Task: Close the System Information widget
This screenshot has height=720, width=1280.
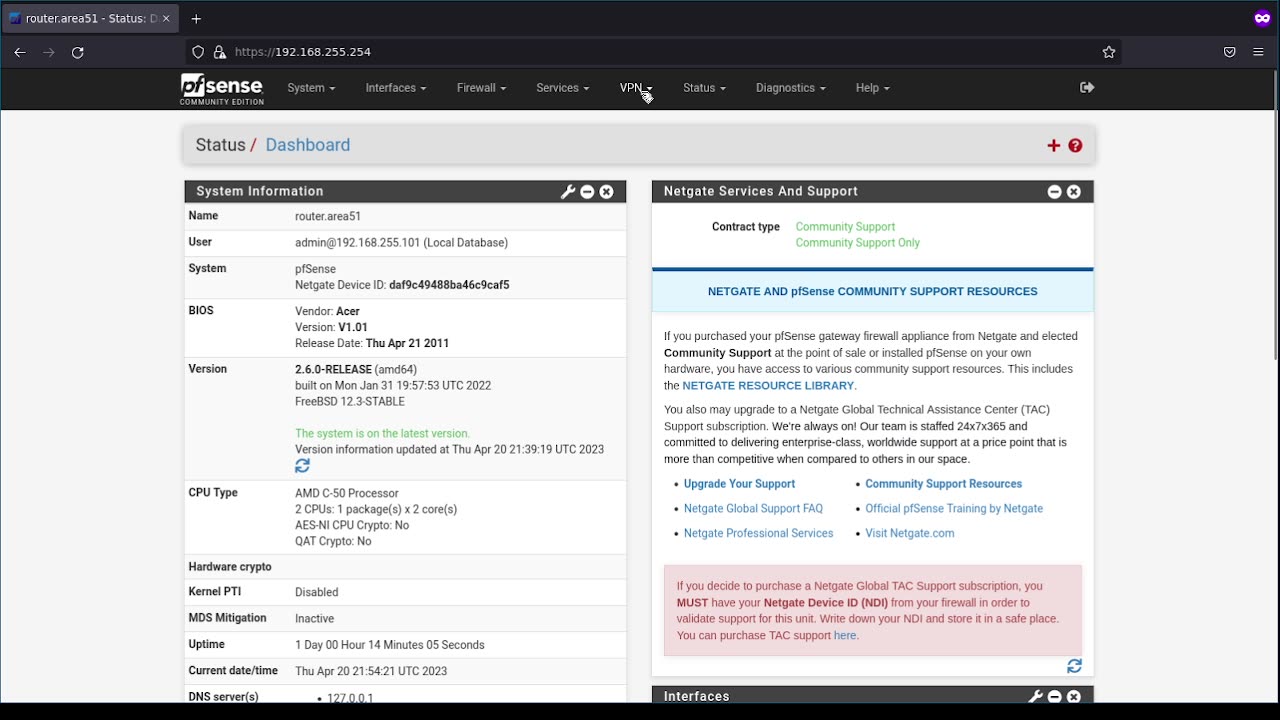Action: 606,192
